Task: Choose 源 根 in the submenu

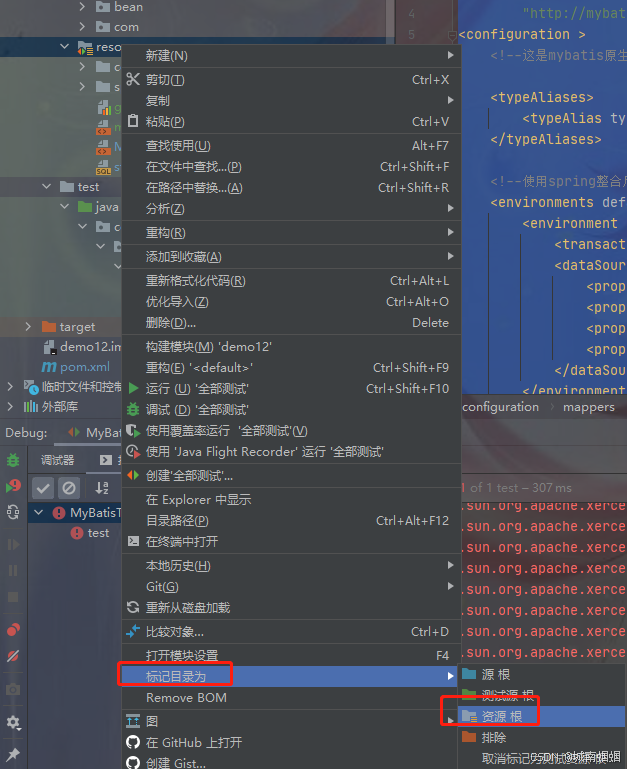Action: (x=542, y=674)
